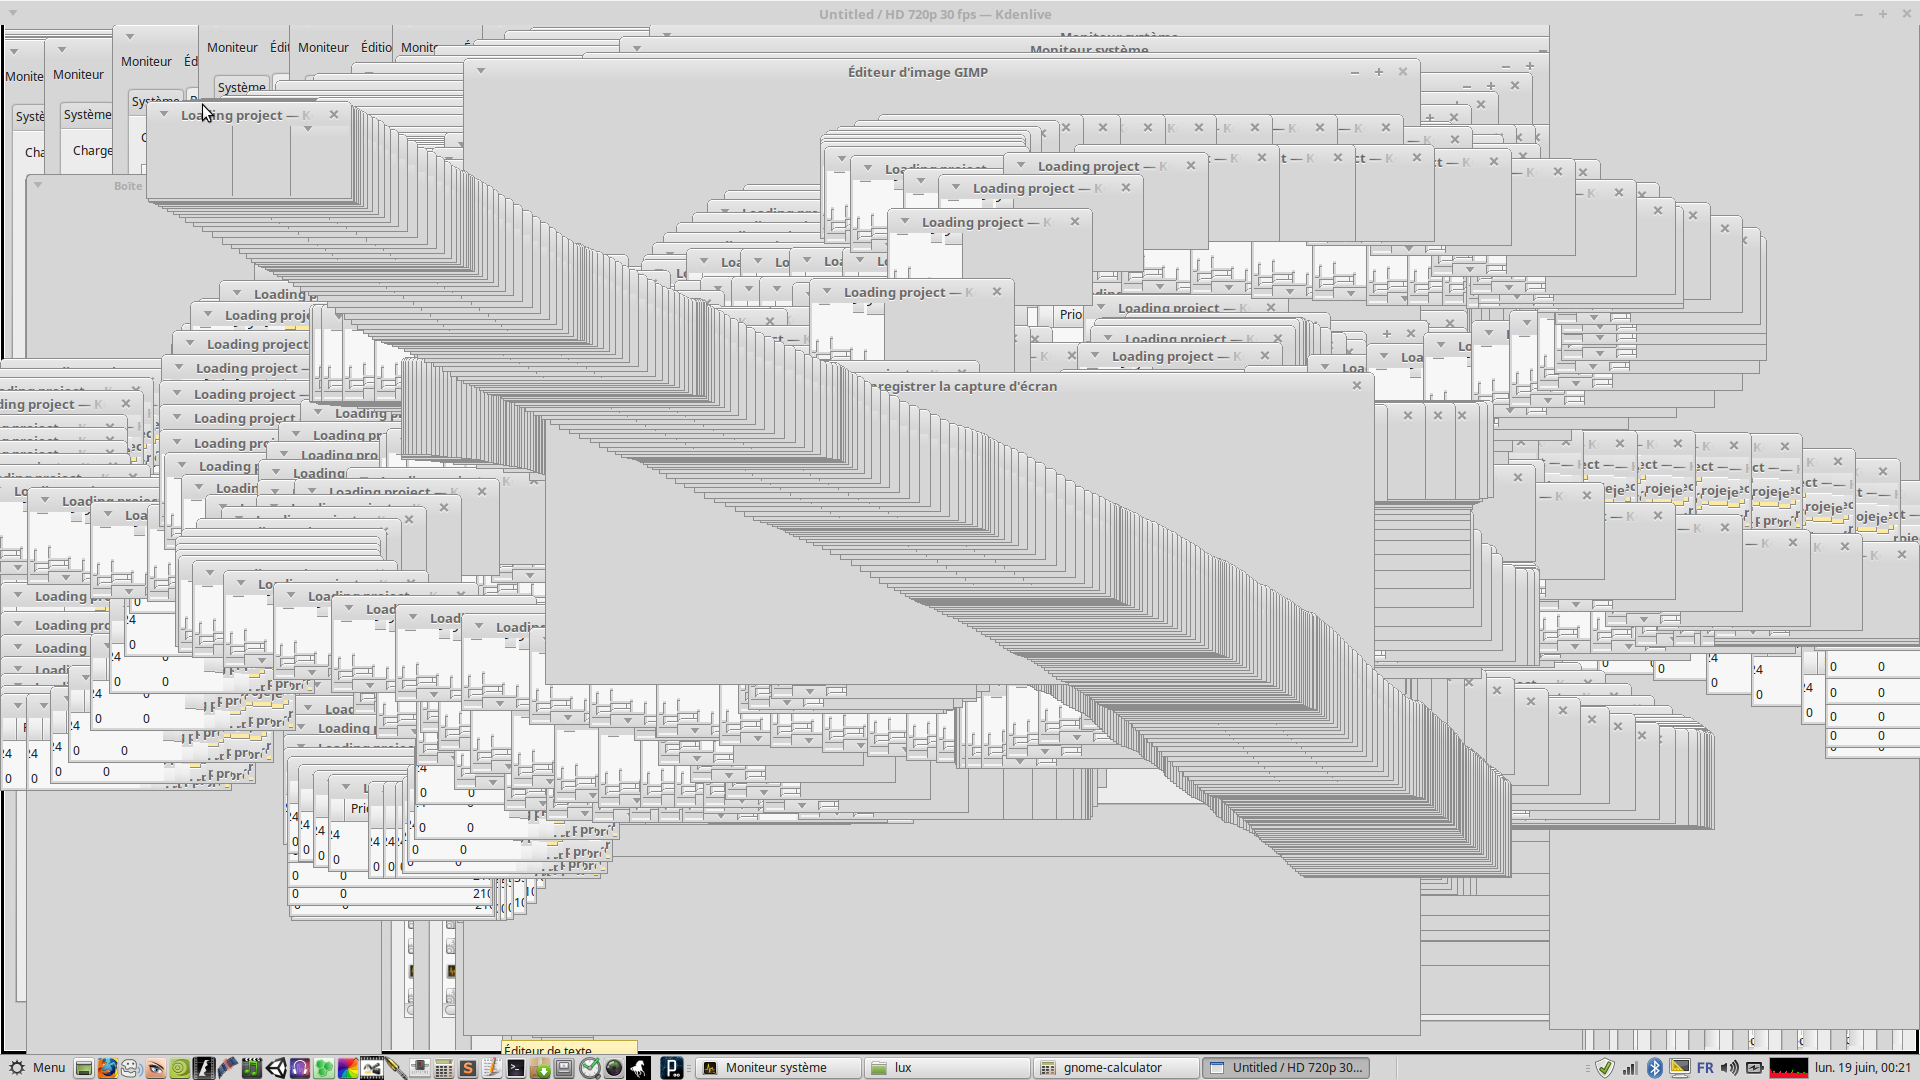Viewport: 1920px width, 1080px height.
Task: Select the lux folder taskbar entry
Action: pyautogui.click(x=903, y=1068)
